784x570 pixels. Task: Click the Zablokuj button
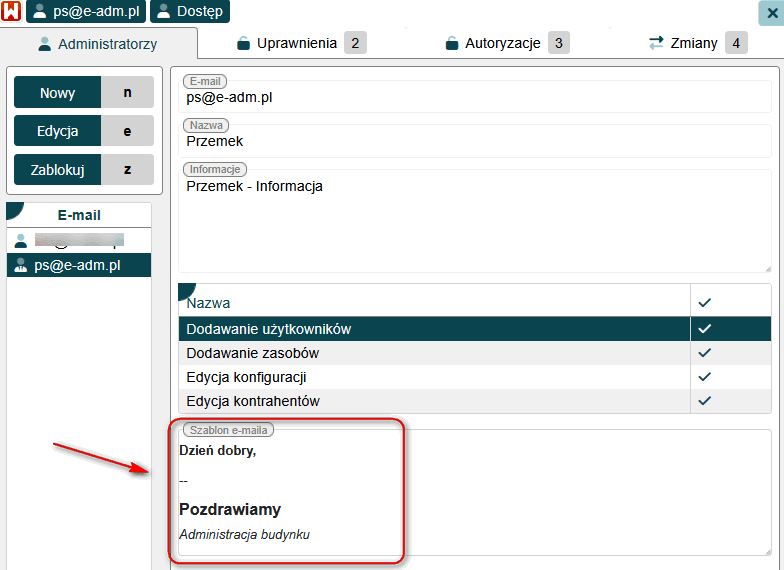tap(58, 169)
